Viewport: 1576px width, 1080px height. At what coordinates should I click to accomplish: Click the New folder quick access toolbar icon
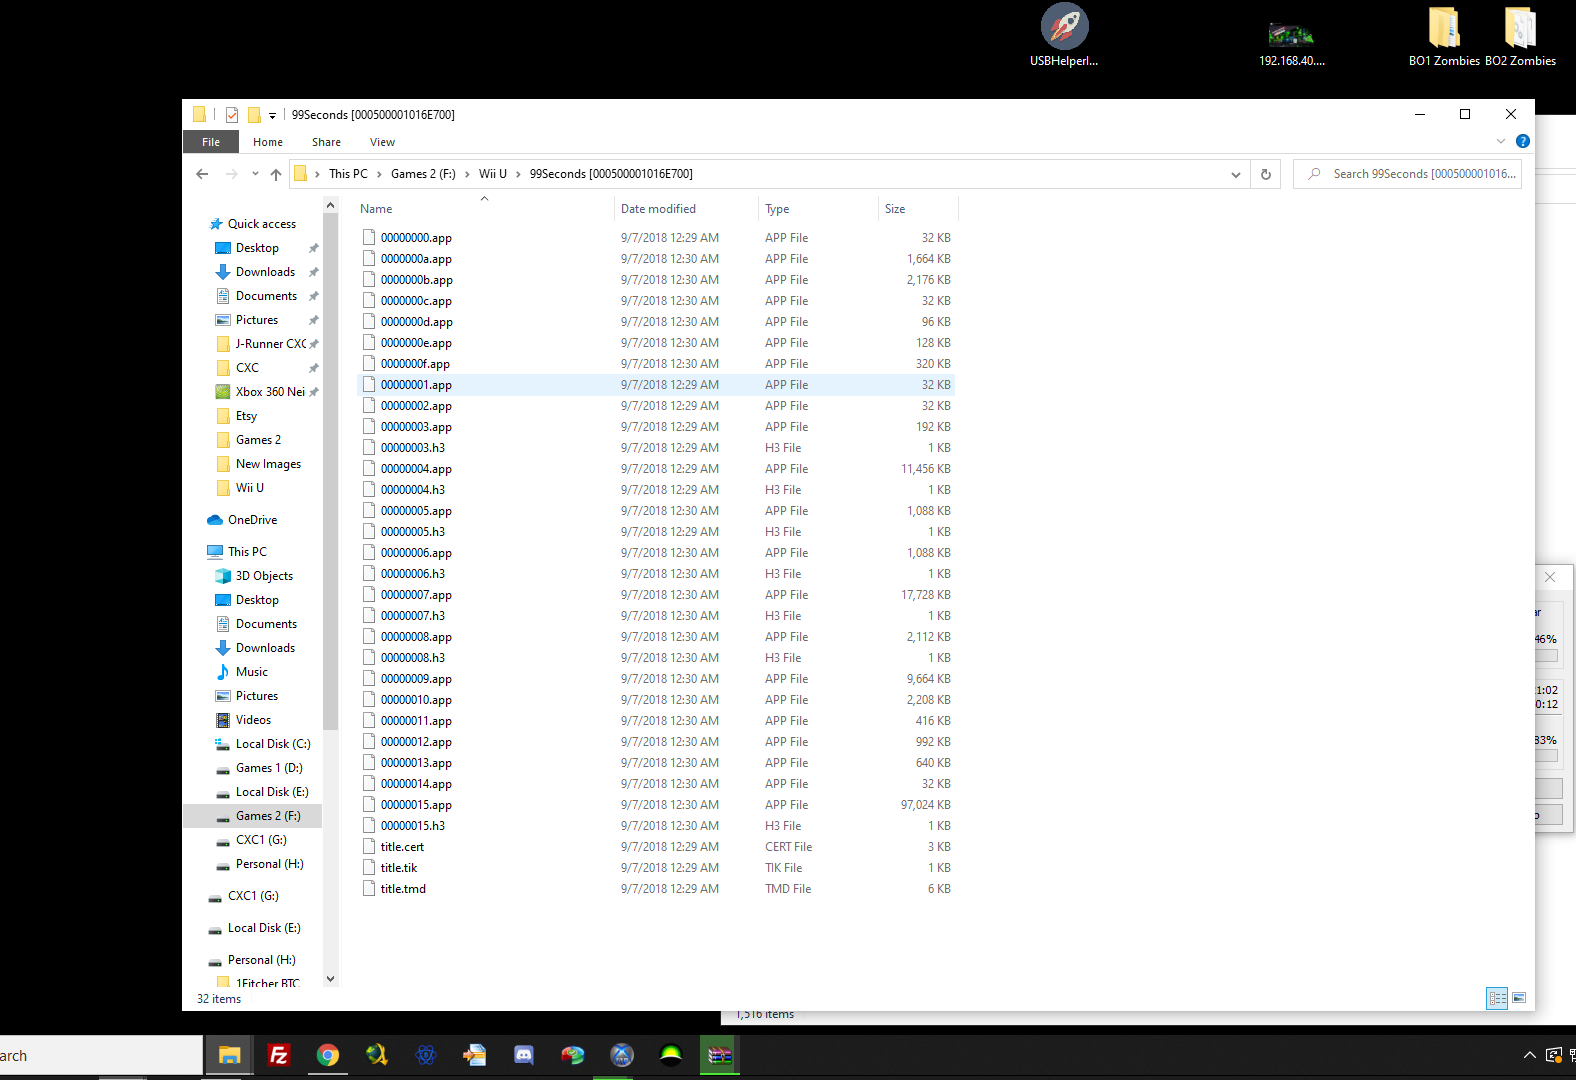(254, 115)
